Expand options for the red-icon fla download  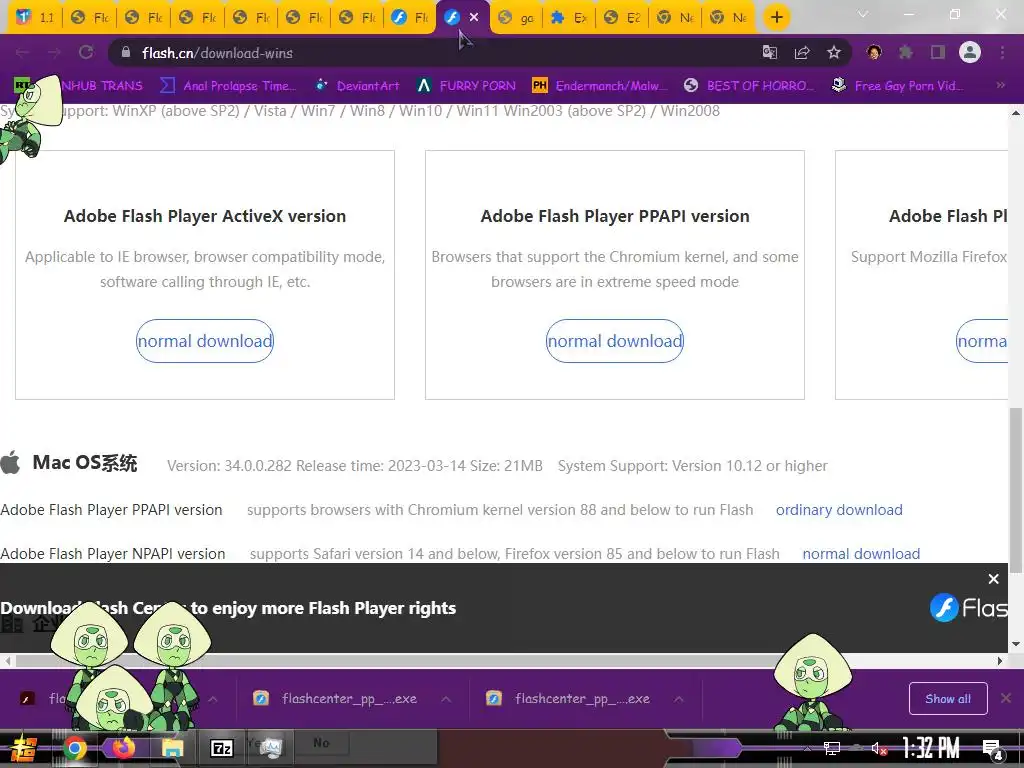tap(213, 699)
